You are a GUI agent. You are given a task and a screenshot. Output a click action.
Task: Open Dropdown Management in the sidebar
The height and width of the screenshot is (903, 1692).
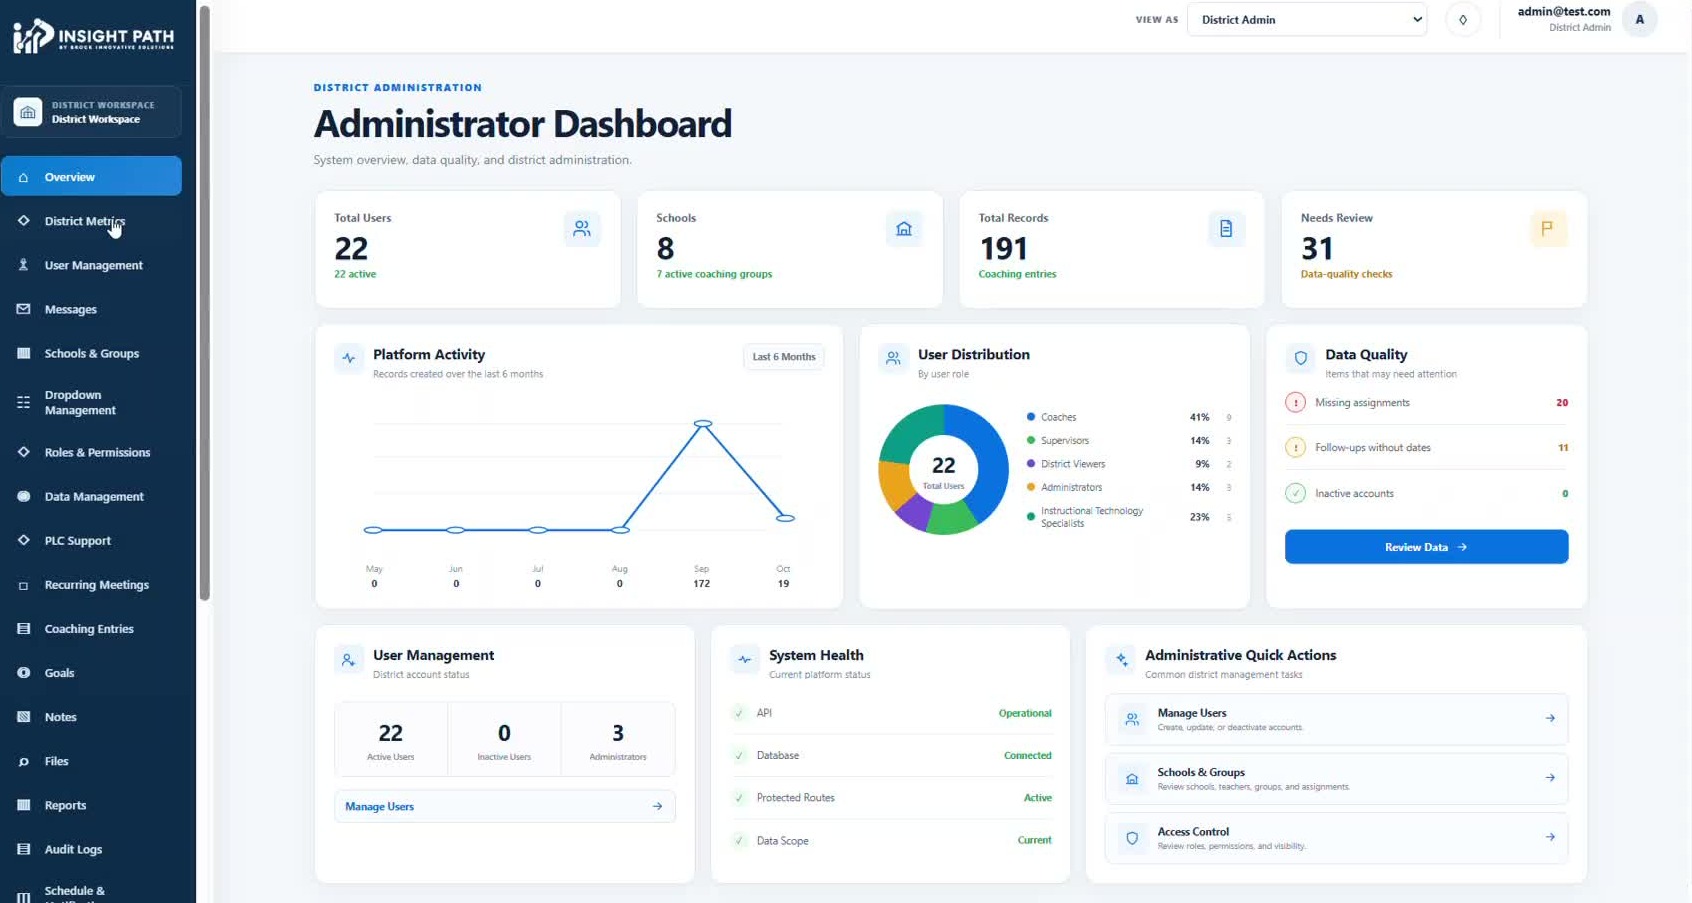tap(91, 403)
